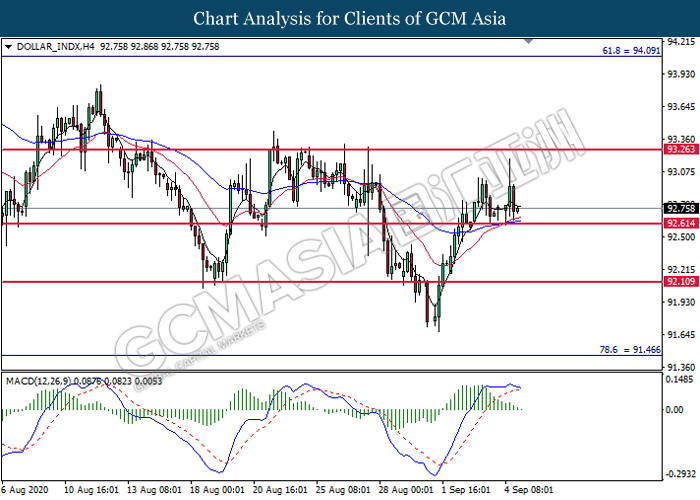Click the 92.215 price scale value
The height and width of the screenshot is (500, 700).
pyautogui.click(x=681, y=270)
